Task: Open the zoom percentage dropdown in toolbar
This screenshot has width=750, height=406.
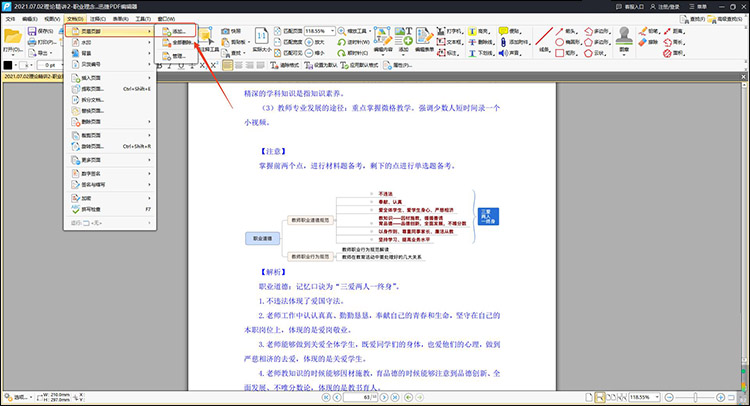Action: [x=333, y=31]
